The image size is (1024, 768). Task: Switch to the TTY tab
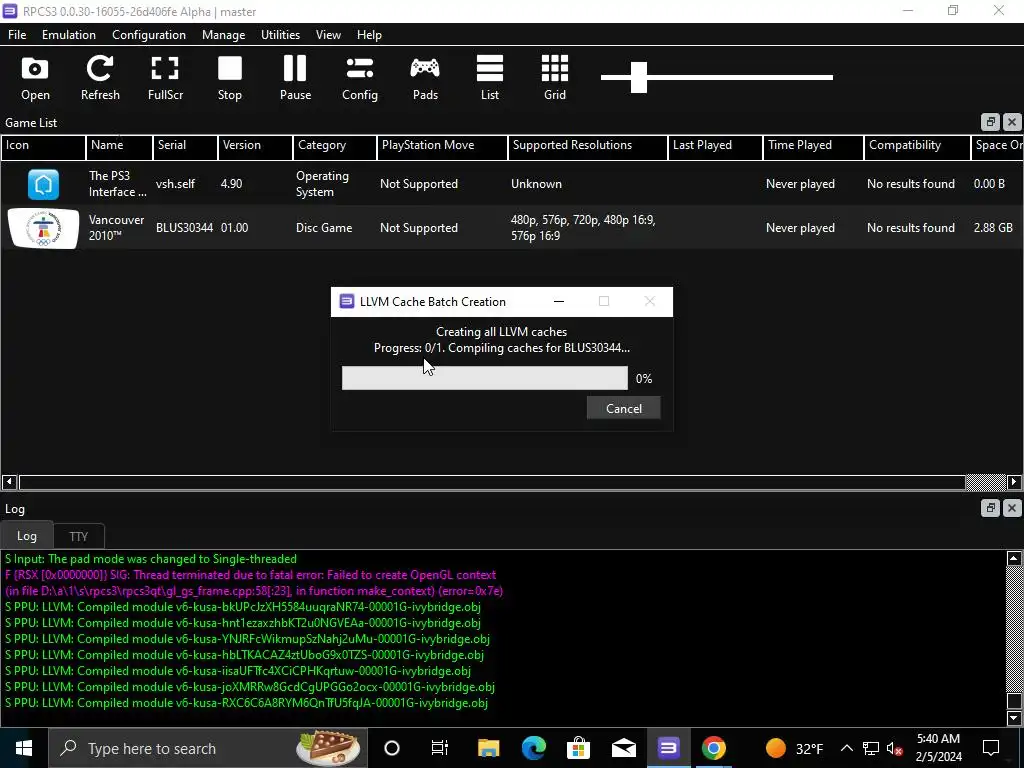tap(78, 536)
